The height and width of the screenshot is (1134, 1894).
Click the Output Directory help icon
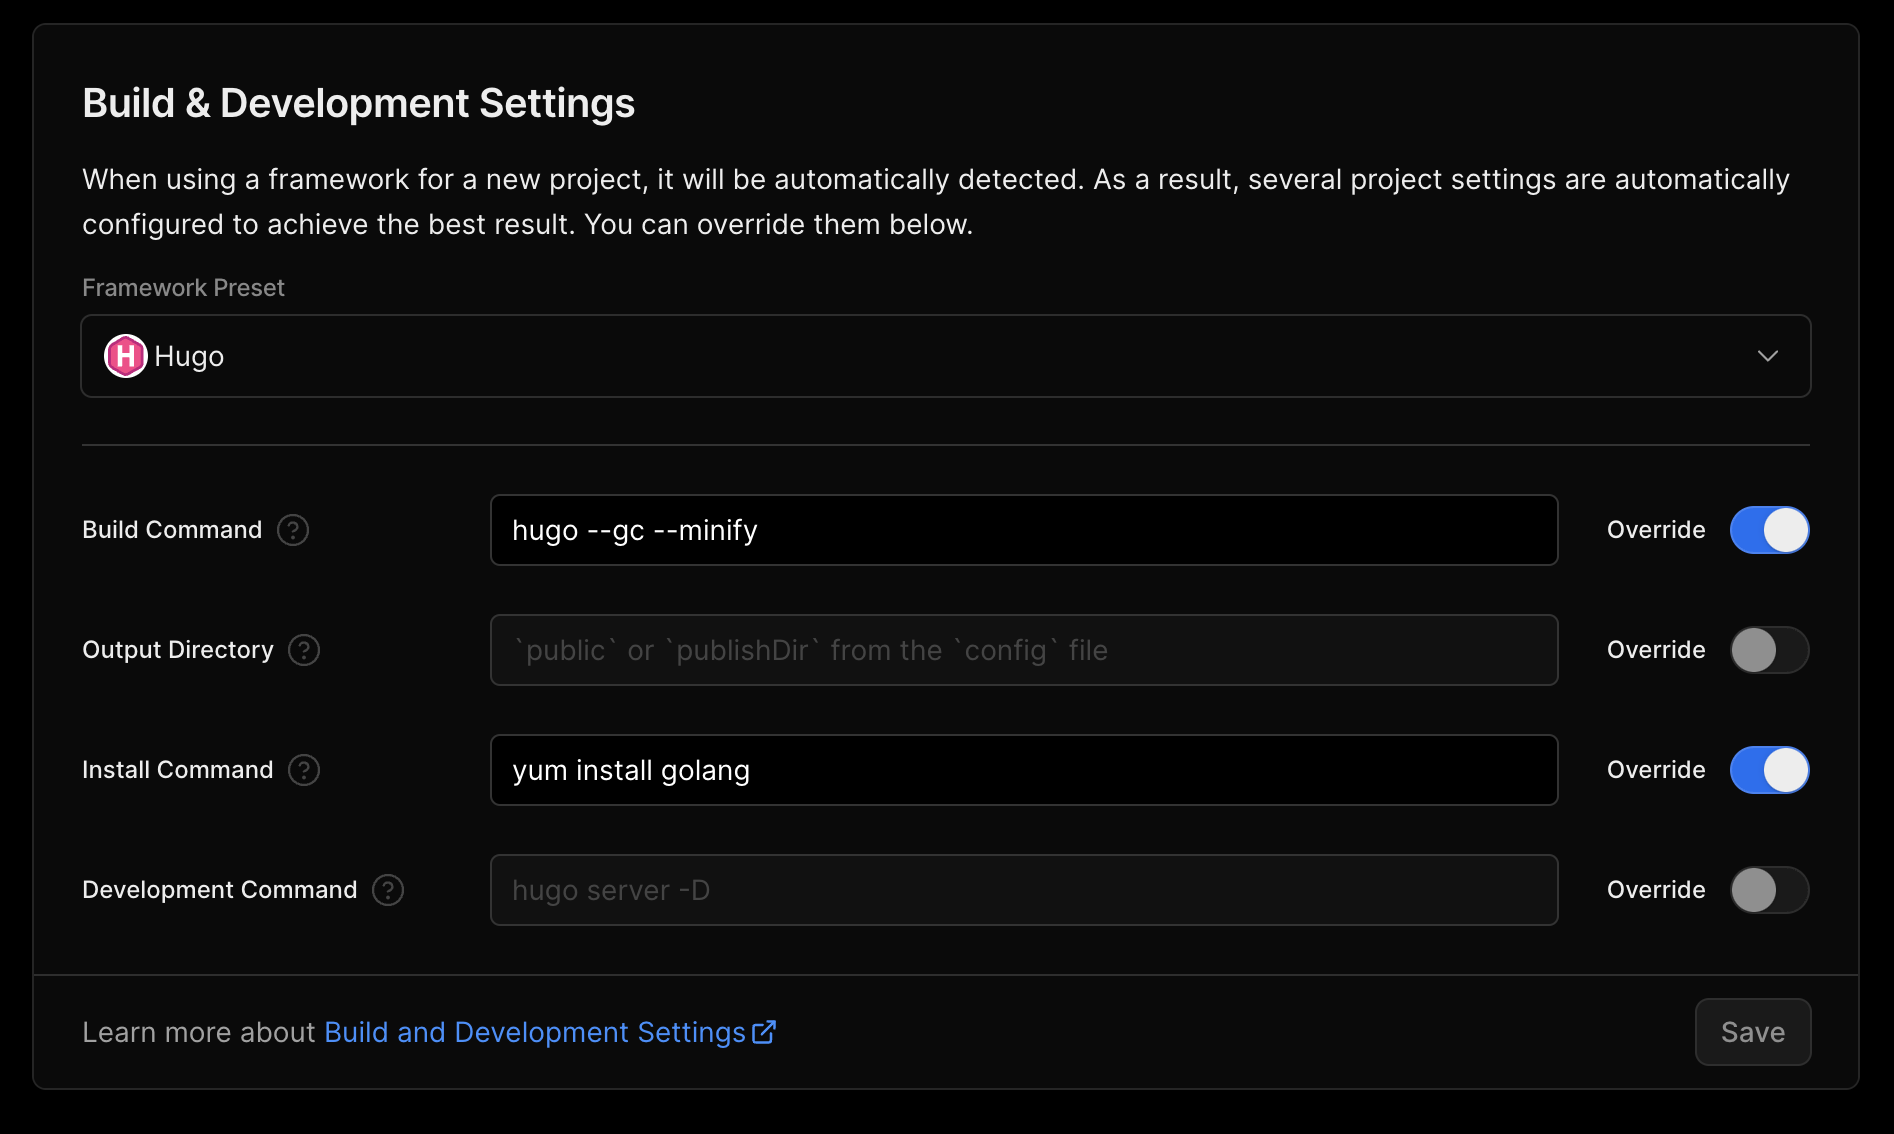pyautogui.click(x=303, y=650)
